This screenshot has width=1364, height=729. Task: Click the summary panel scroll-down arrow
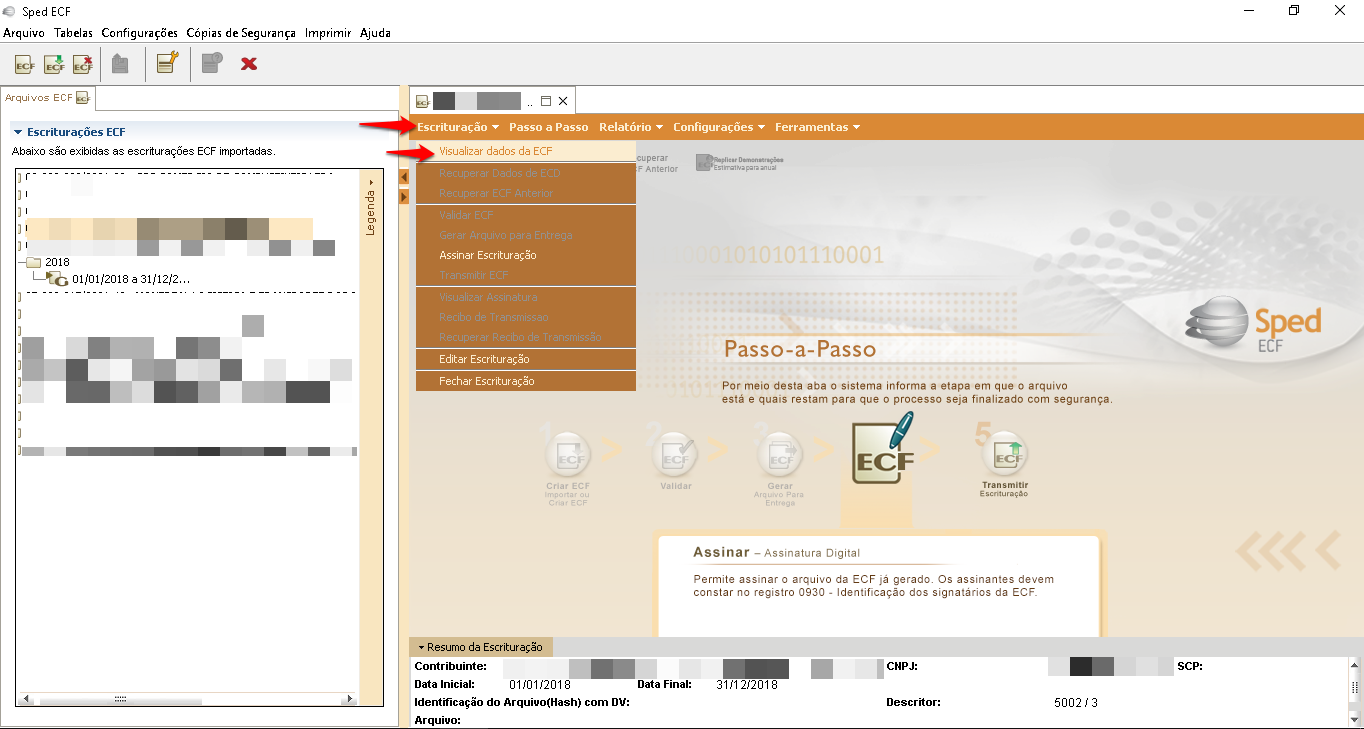click(x=1355, y=718)
